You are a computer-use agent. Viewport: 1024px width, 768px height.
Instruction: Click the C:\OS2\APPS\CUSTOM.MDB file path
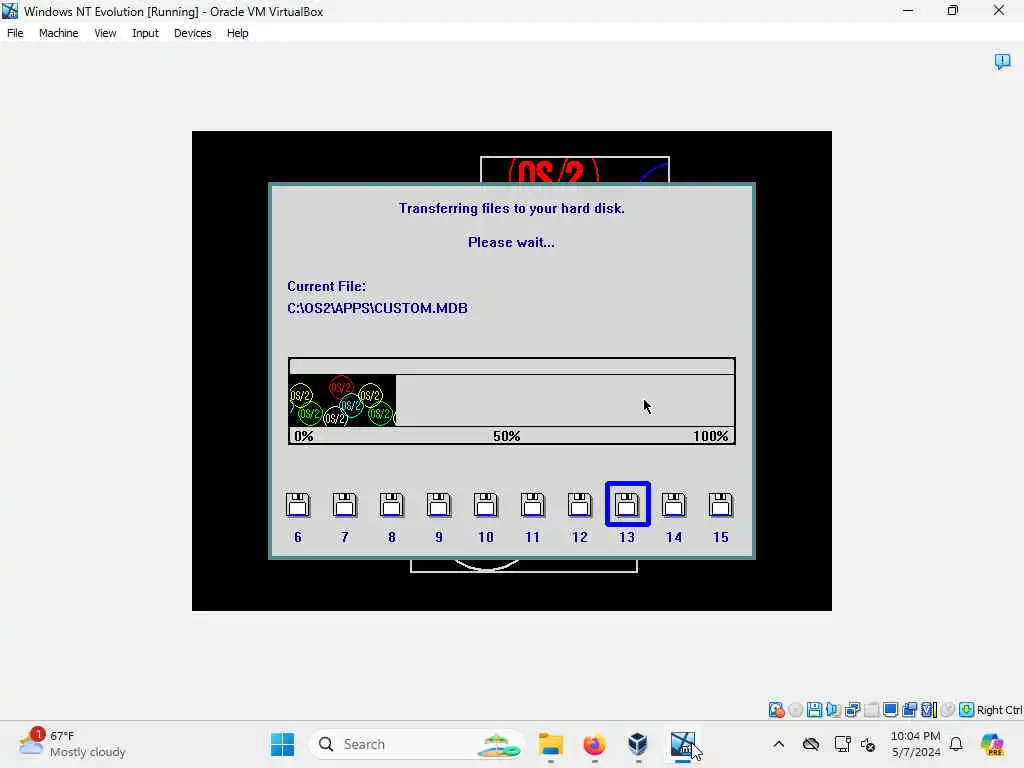377,308
